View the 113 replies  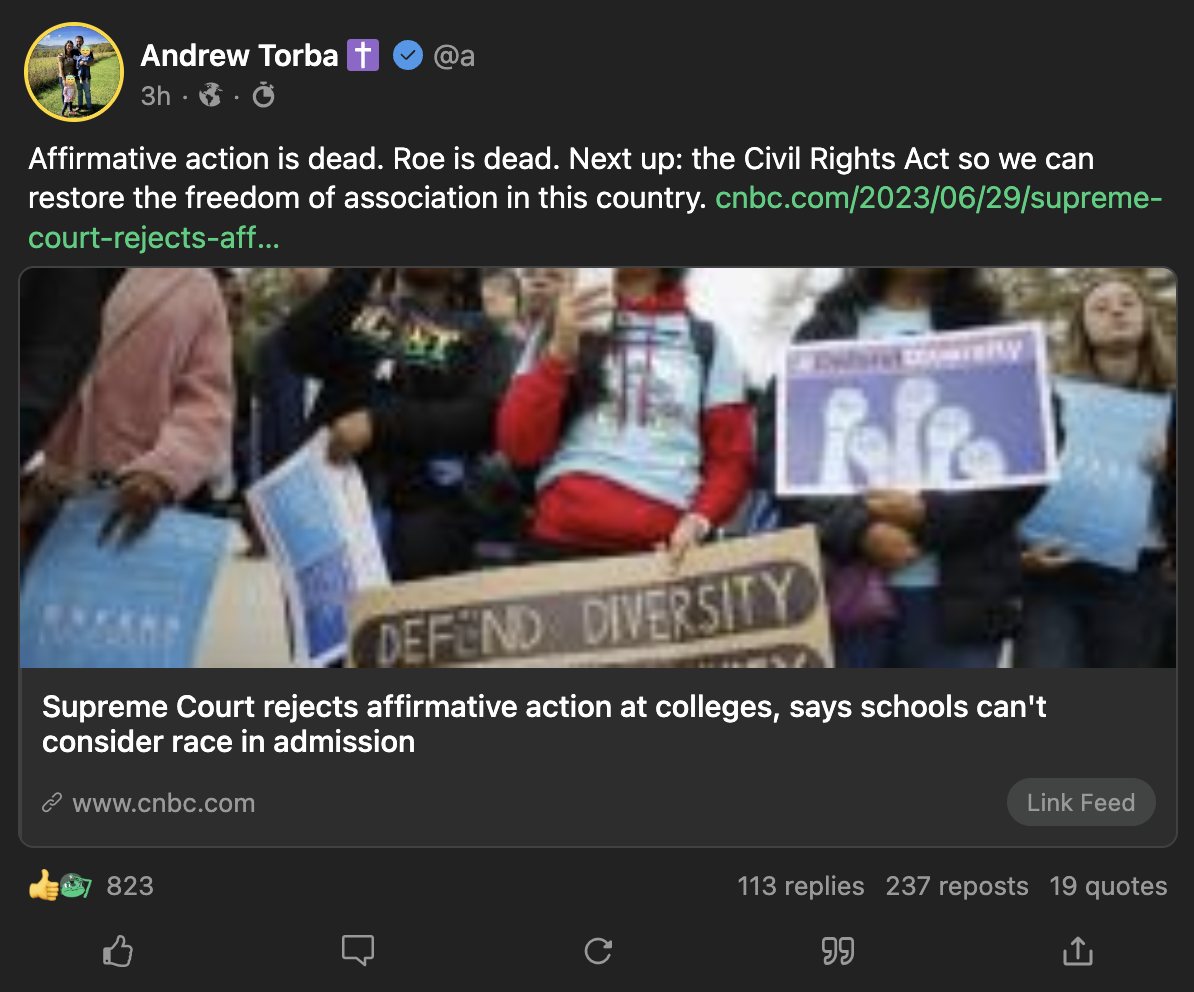tap(800, 886)
